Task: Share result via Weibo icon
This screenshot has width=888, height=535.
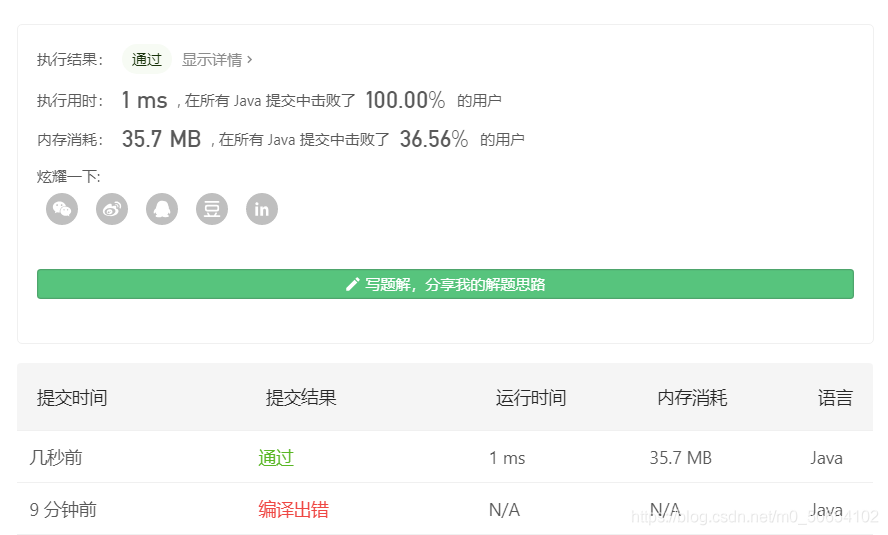Action: (112, 209)
